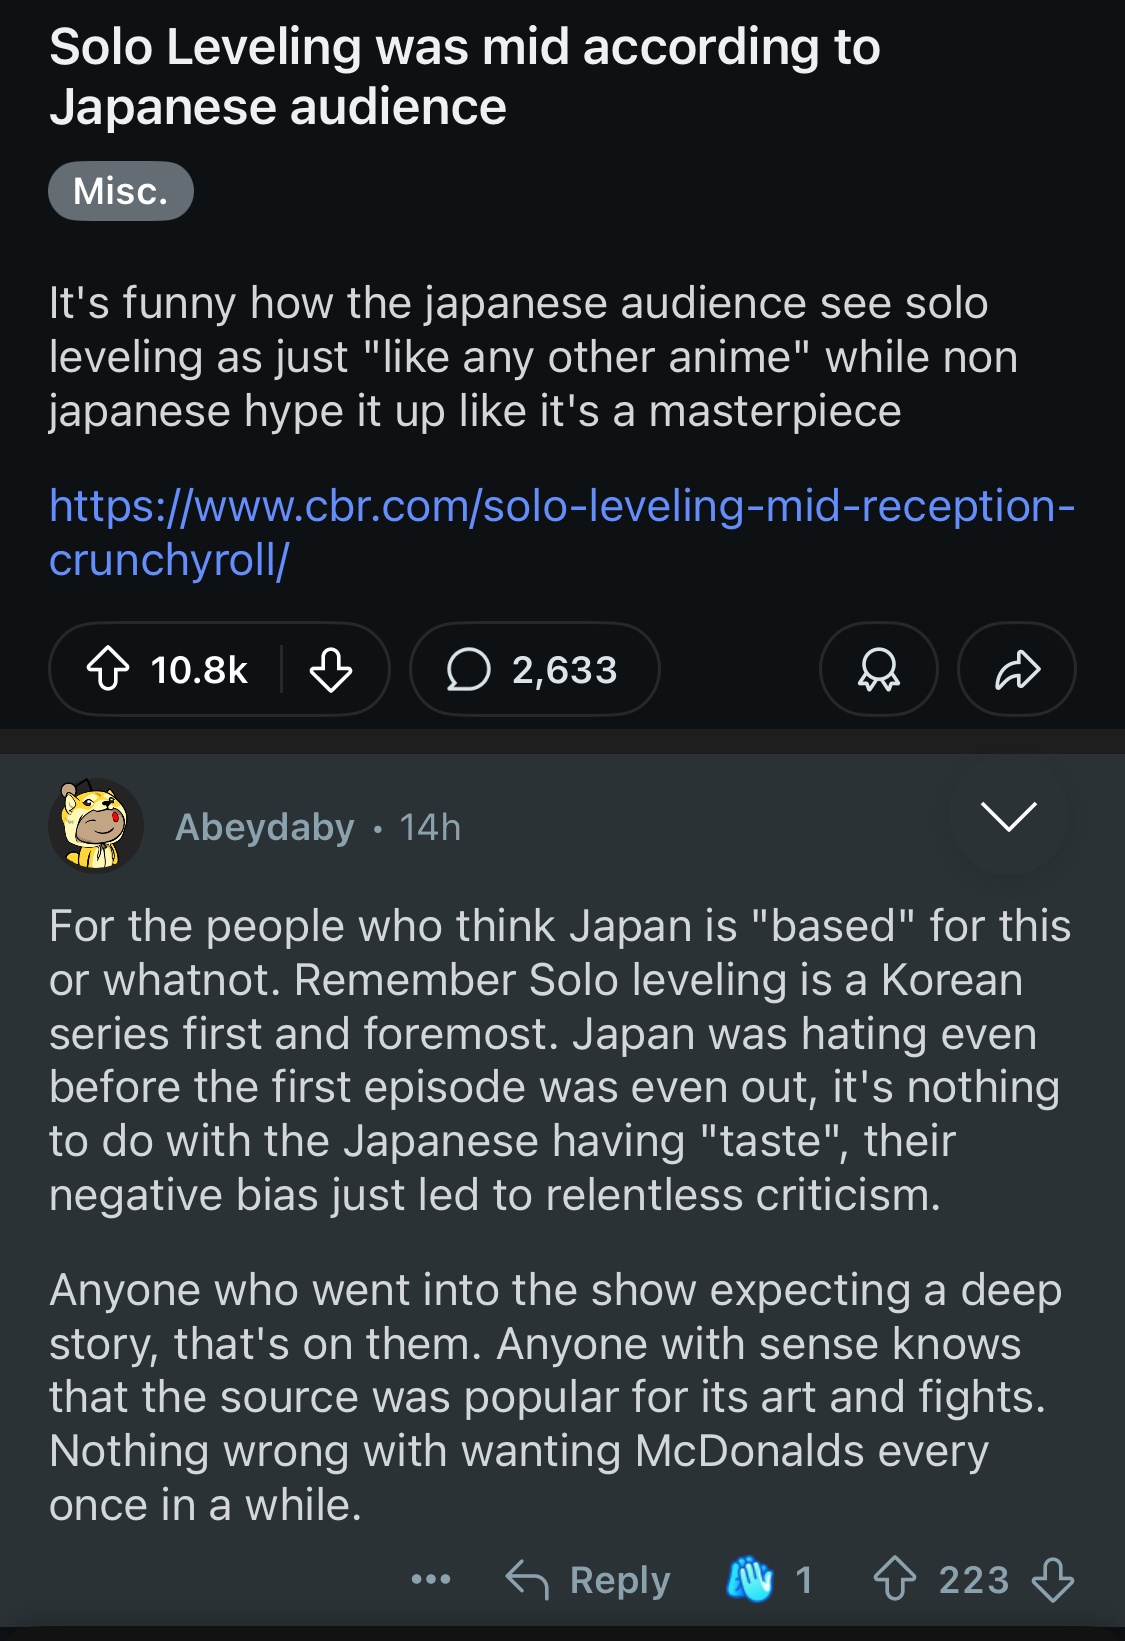1125x1641 pixels.
Task: Downvote Abeydaby's comment
Action: click(x=1052, y=1580)
